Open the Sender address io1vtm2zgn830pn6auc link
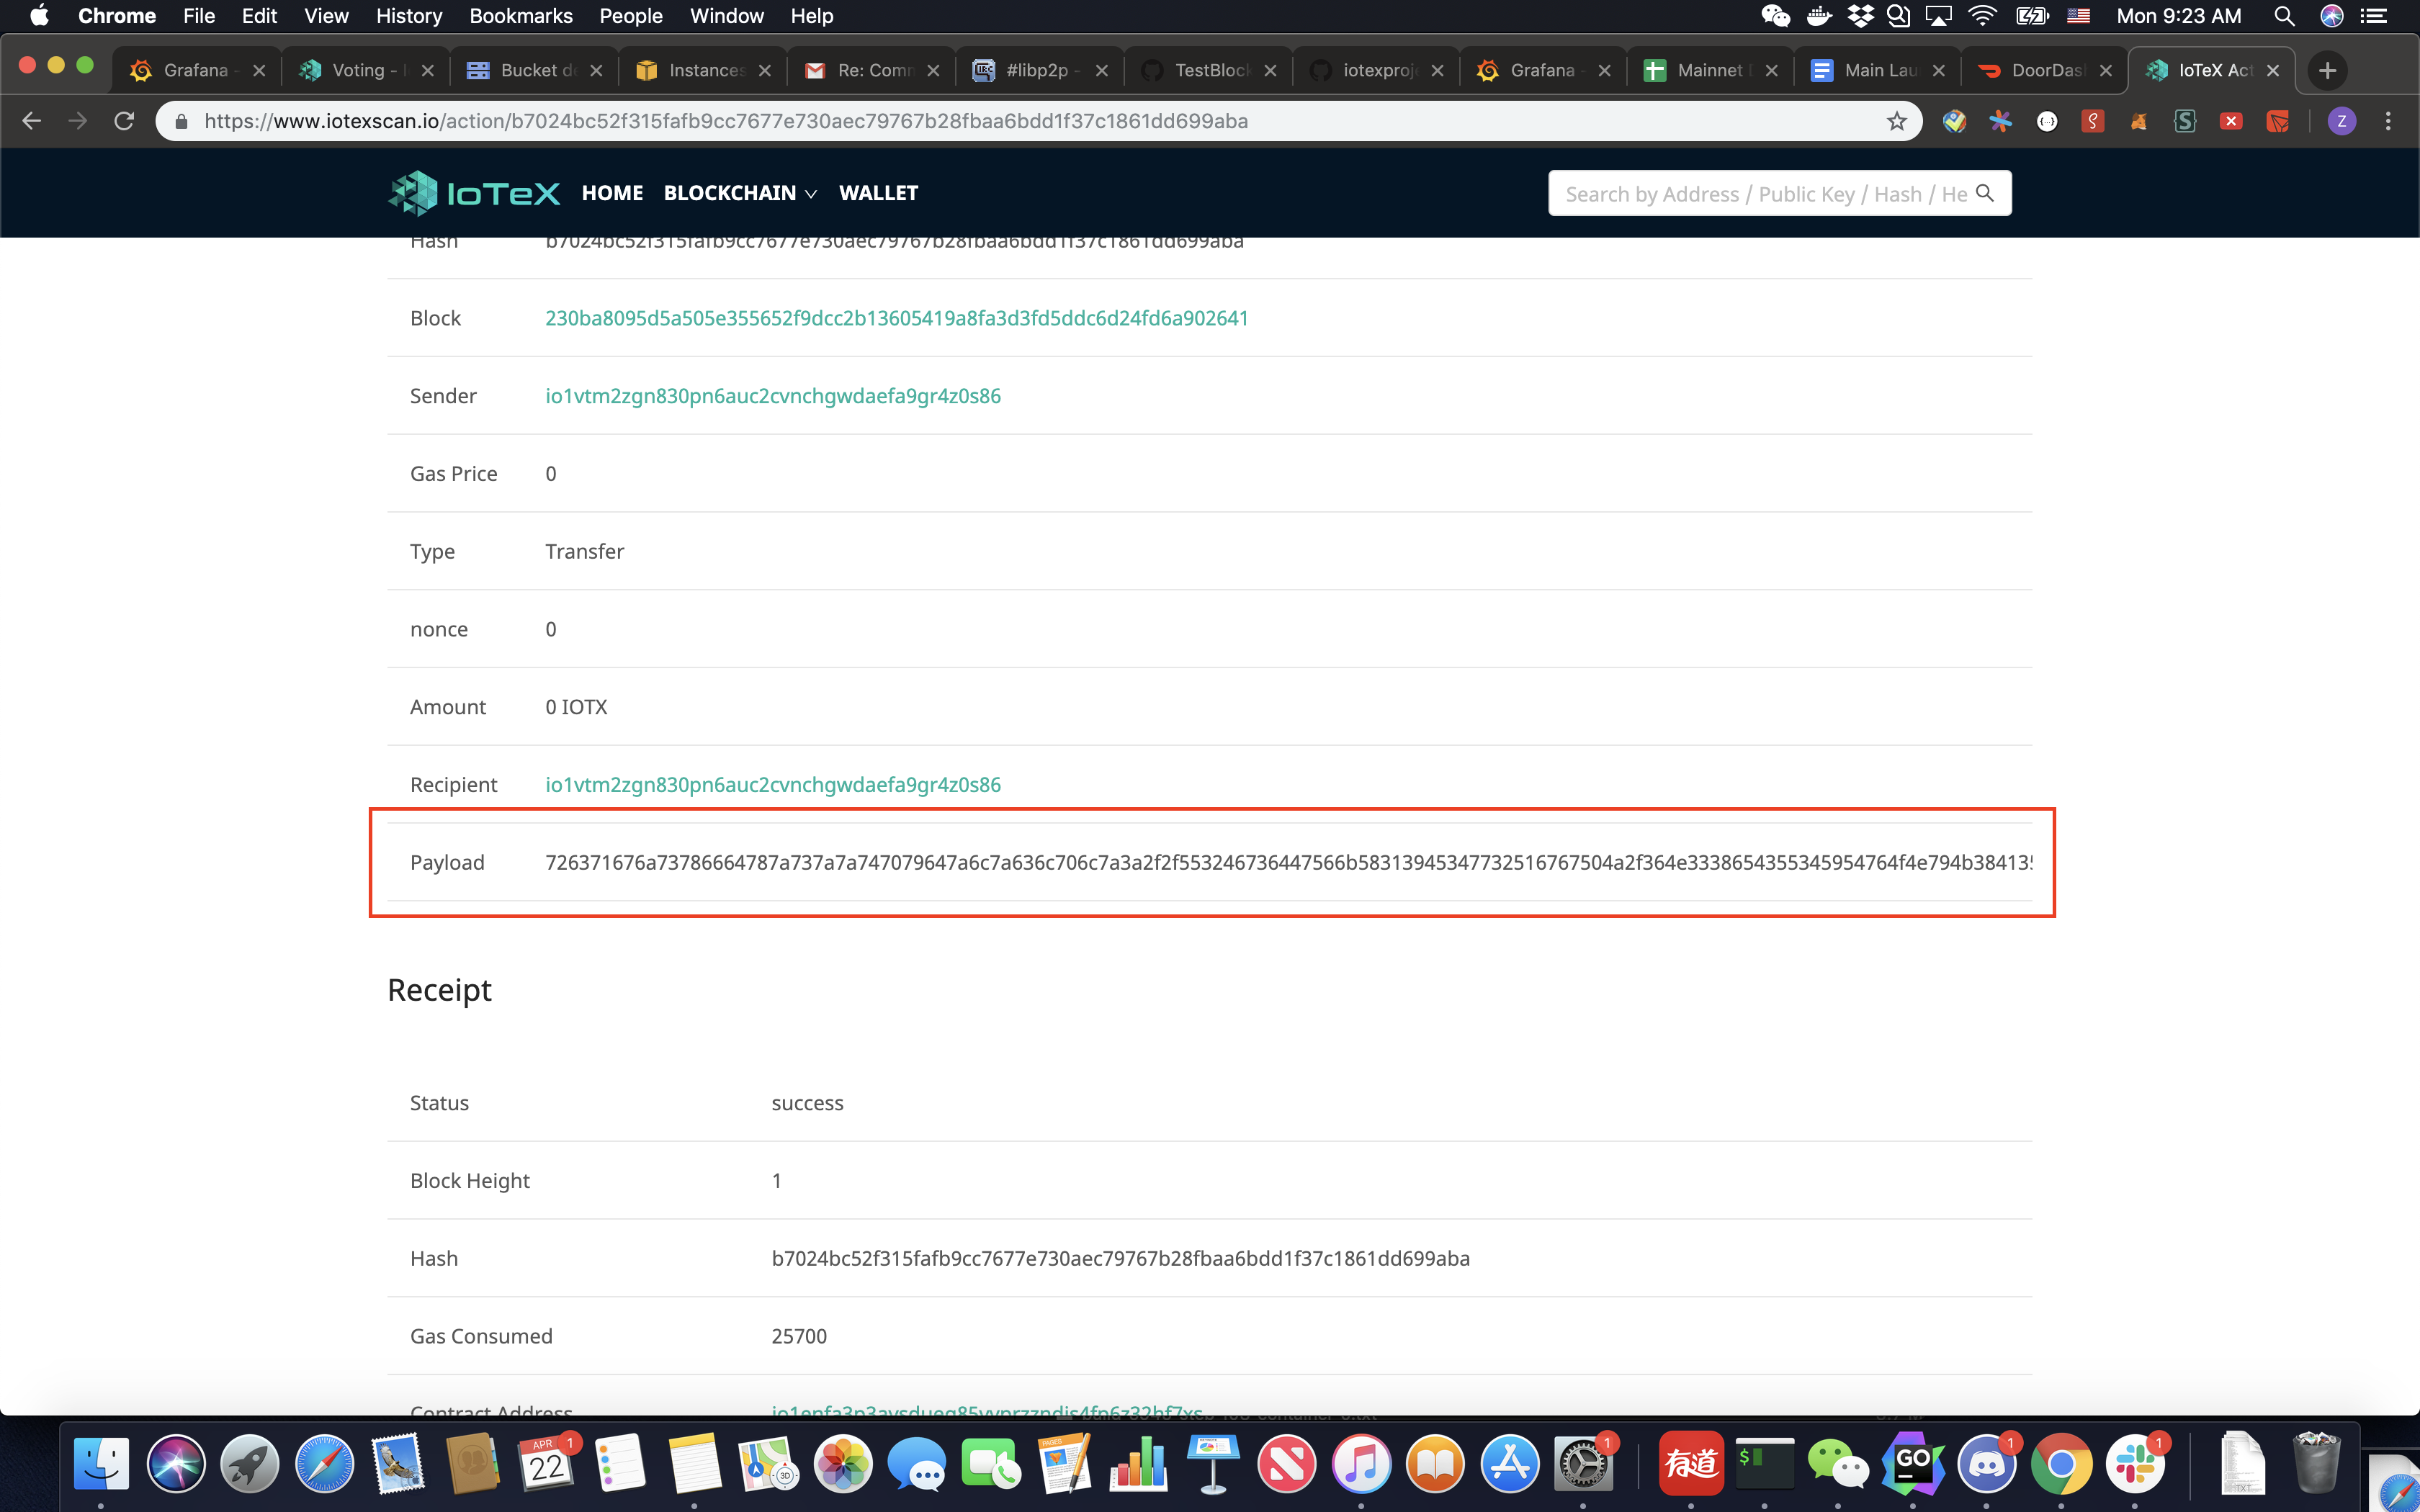 pyautogui.click(x=772, y=395)
